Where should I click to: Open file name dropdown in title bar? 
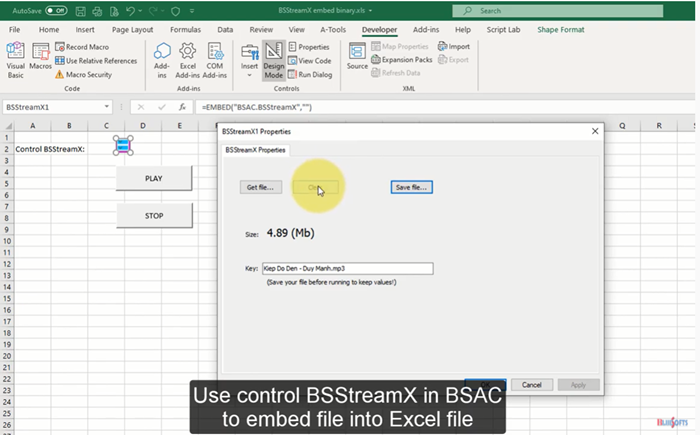pos(370,11)
